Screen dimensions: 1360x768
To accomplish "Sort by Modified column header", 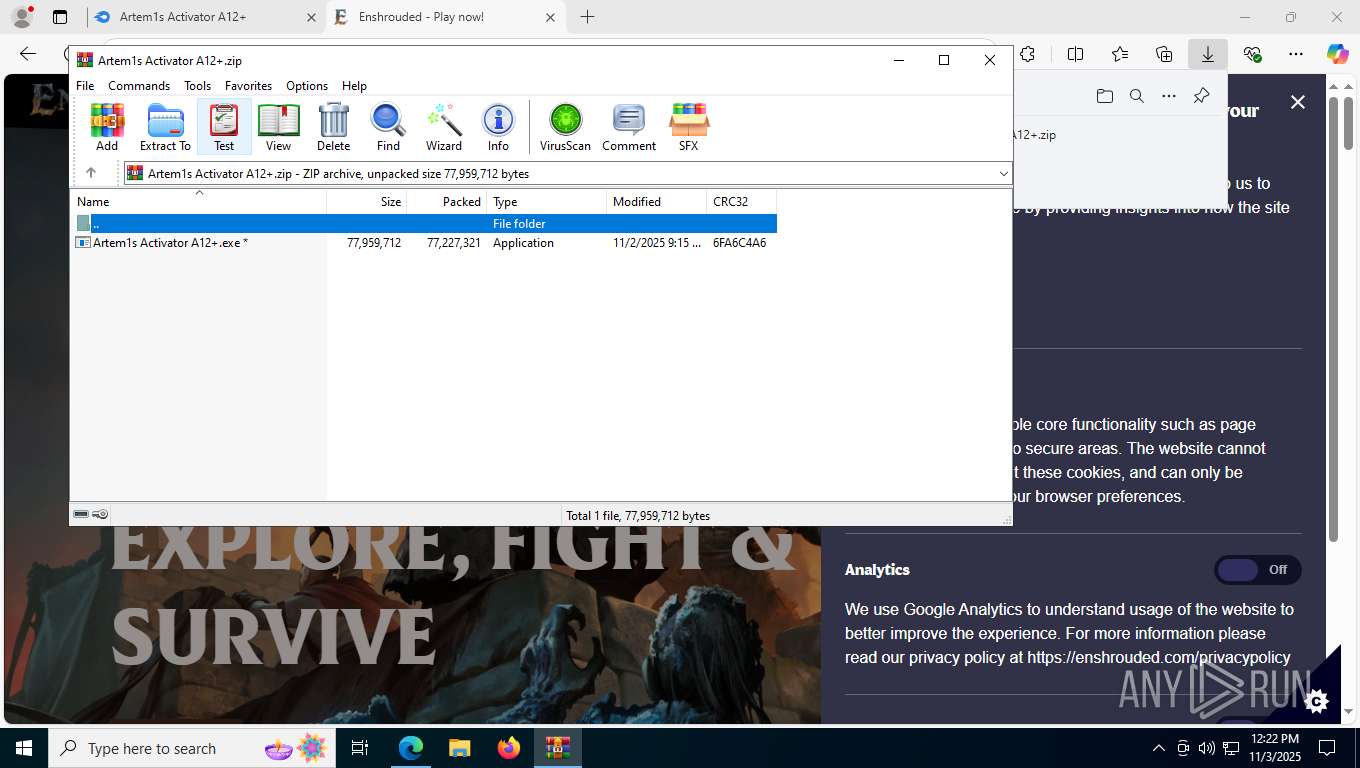I will 657,202.
